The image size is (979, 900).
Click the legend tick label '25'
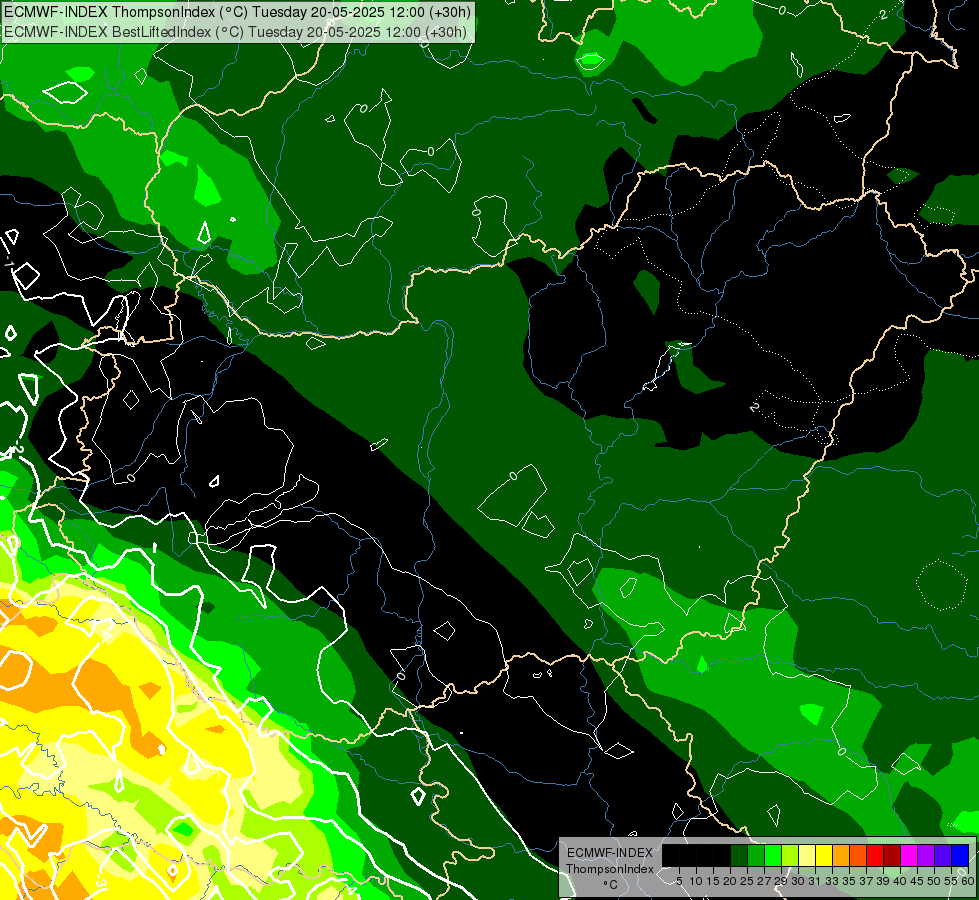(747, 881)
